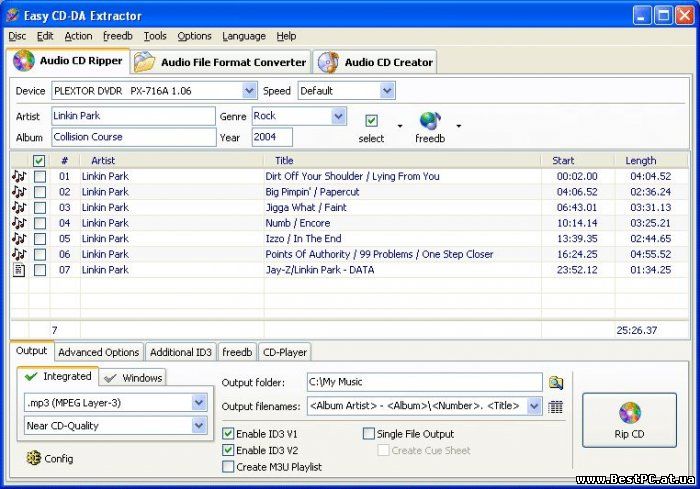Open the Action menu
The height and width of the screenshot is (489, 700).
(78, 36)
